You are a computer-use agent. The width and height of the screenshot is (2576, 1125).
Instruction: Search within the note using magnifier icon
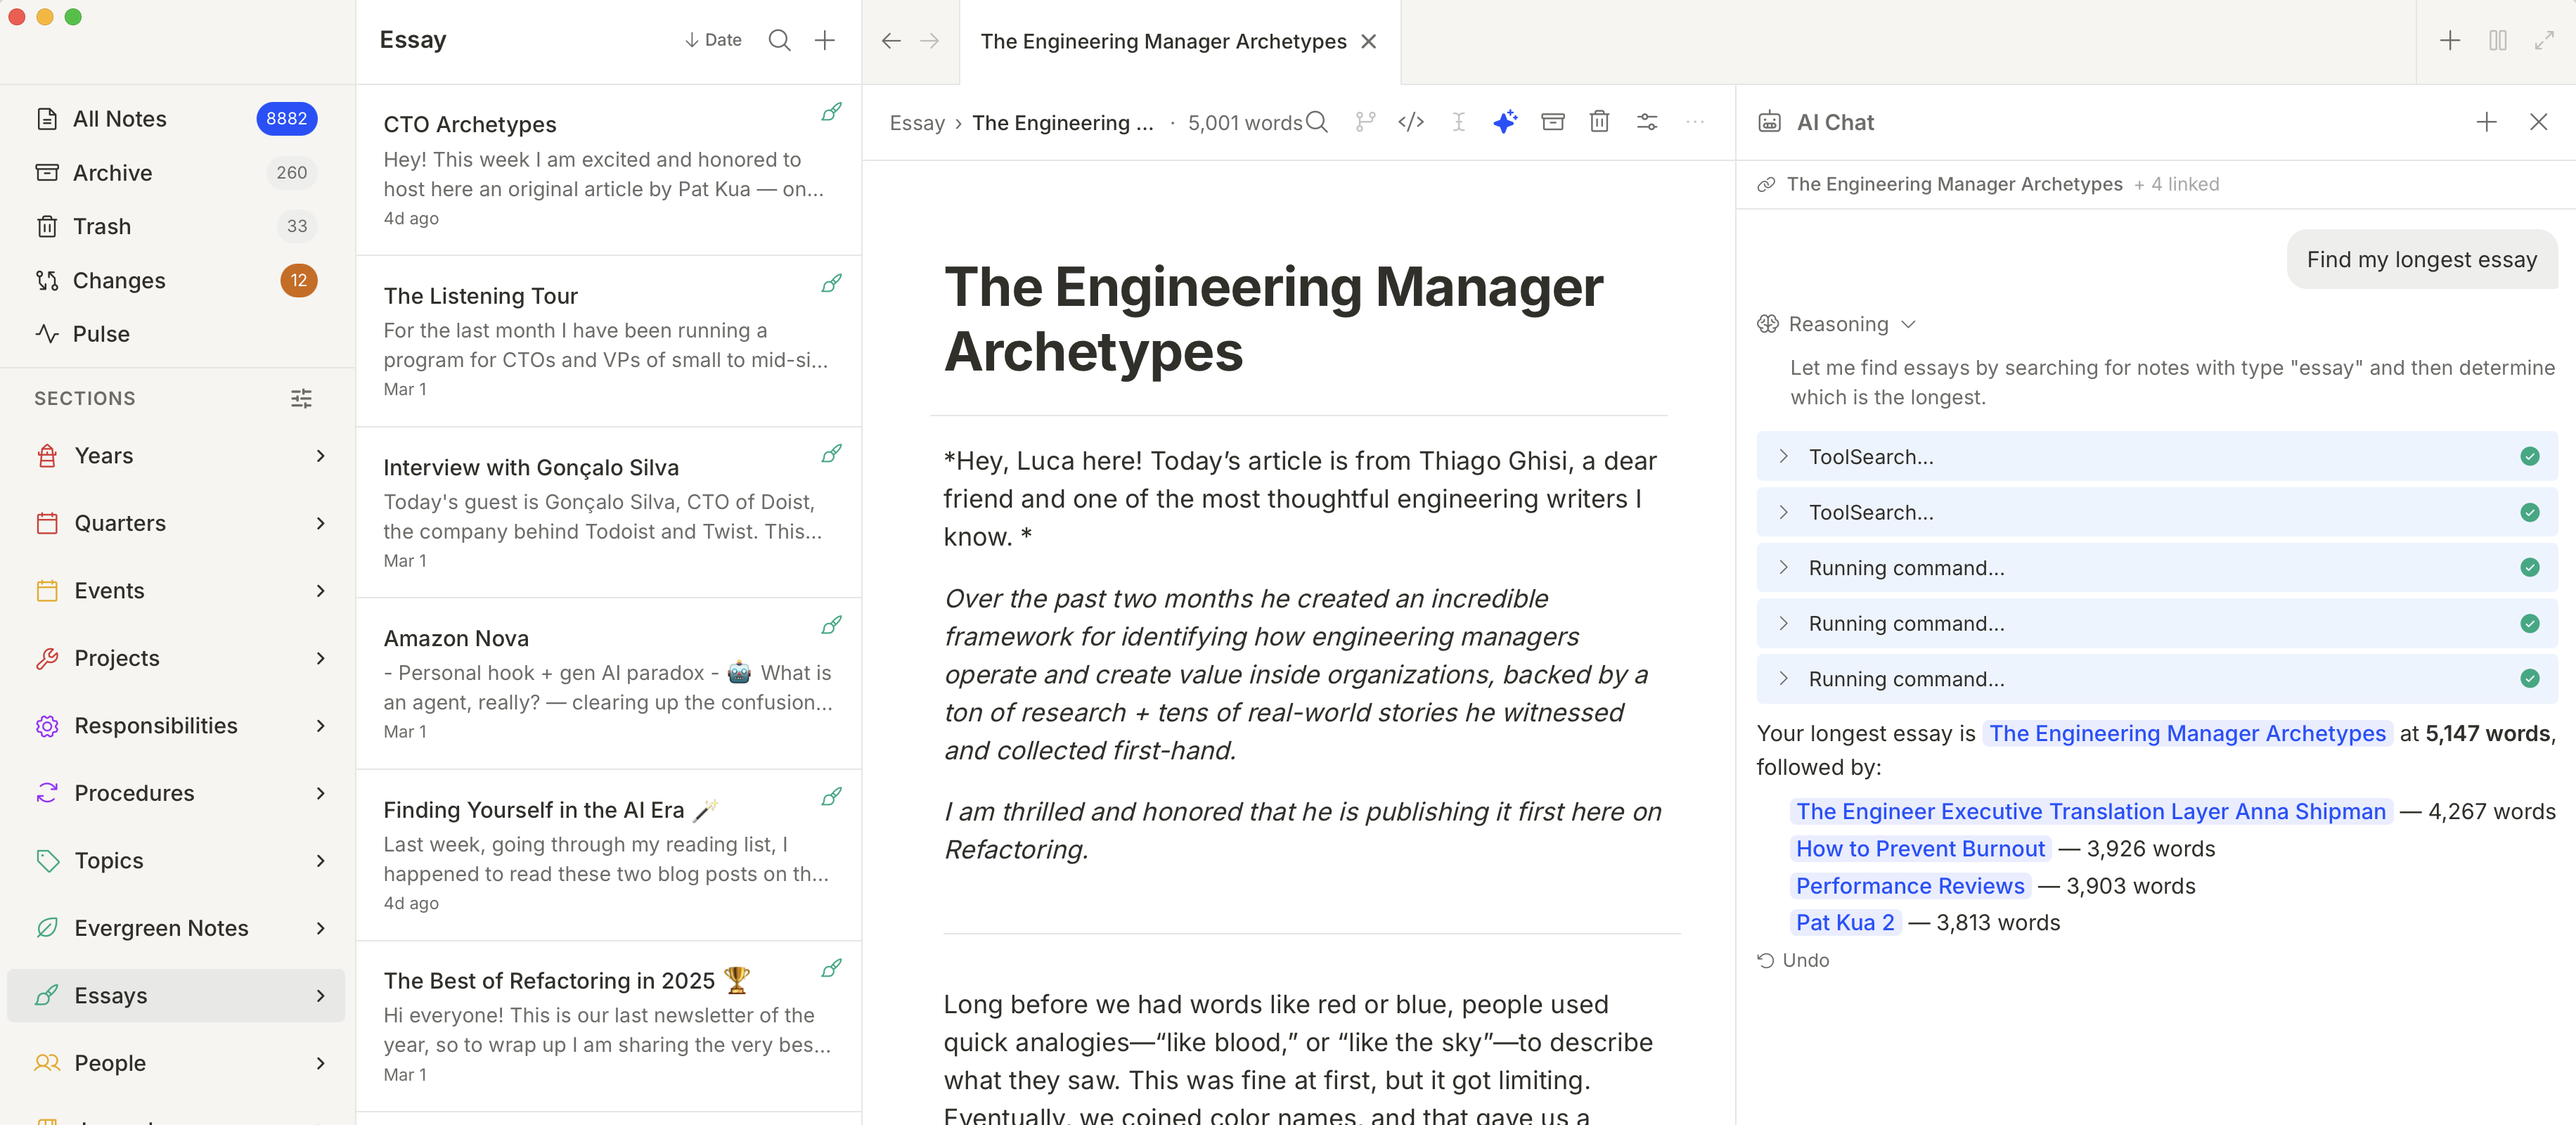(x=1318, y=122)
